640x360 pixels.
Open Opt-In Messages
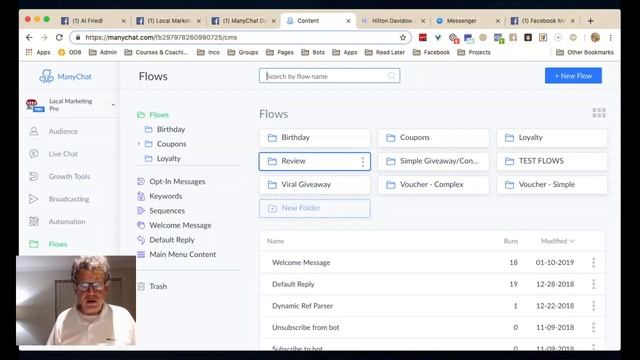[177, 181]
